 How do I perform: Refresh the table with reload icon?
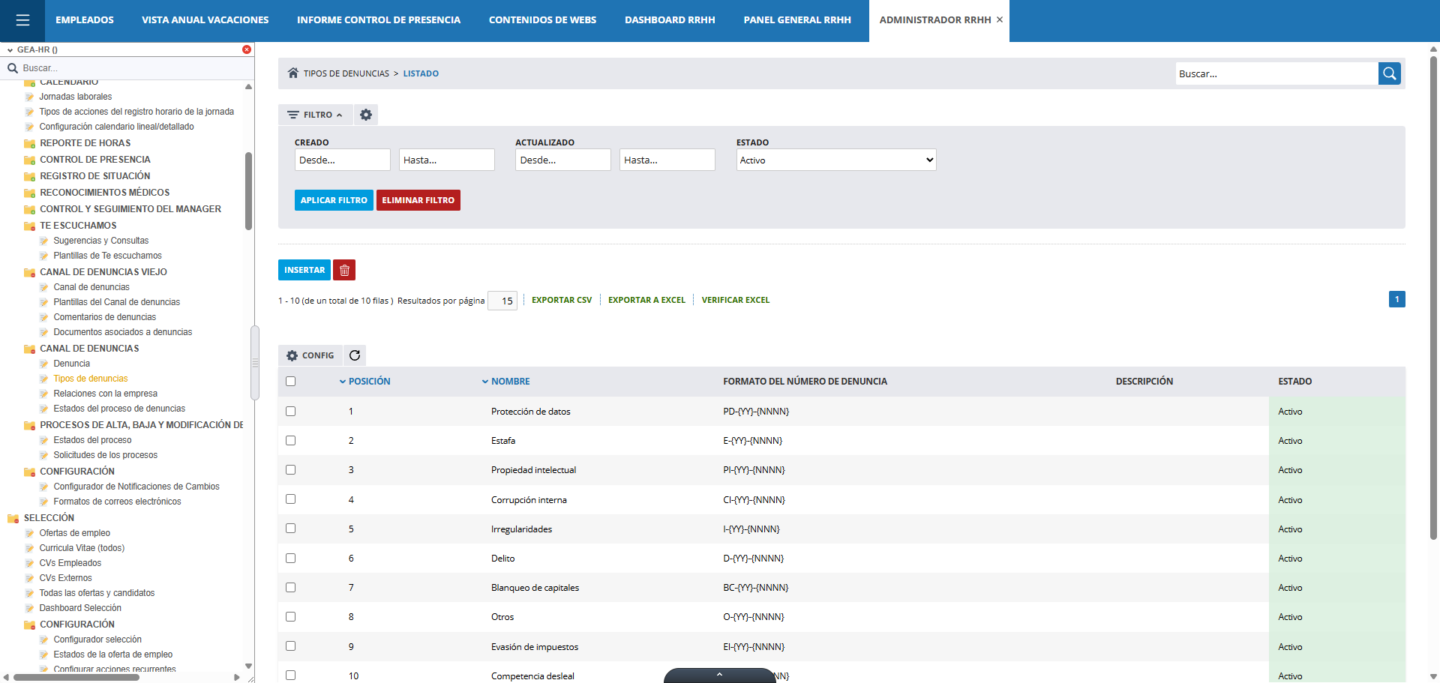click(x=355, y=355)
